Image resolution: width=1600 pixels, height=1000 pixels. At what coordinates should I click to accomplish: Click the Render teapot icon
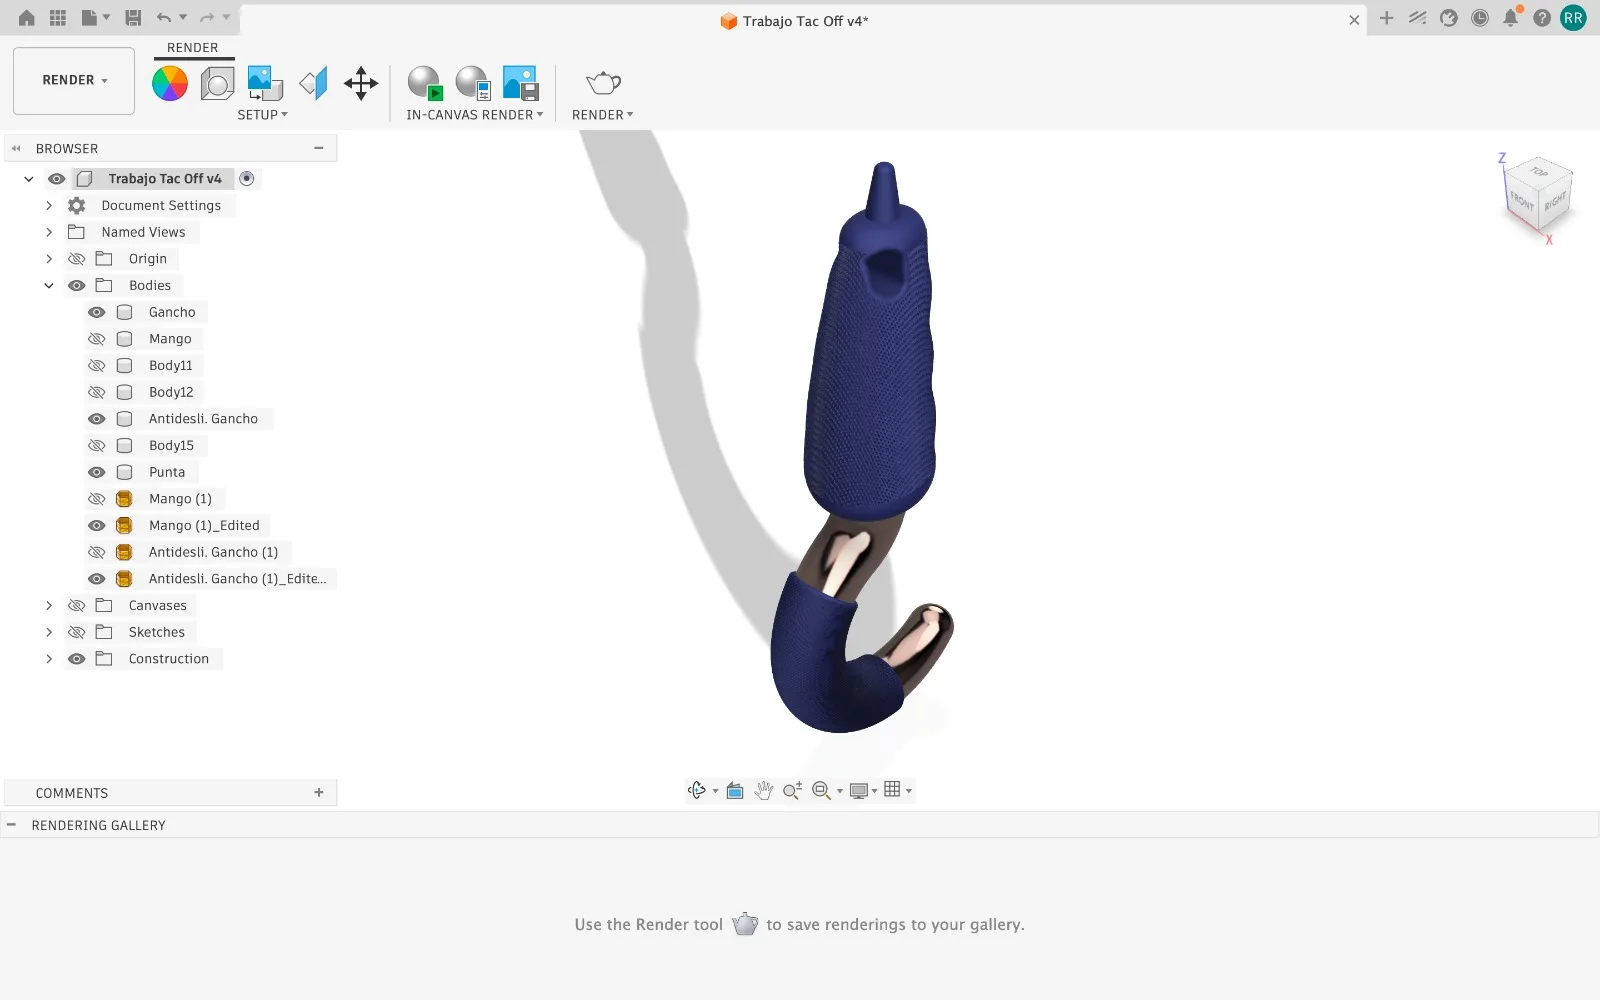603,83
